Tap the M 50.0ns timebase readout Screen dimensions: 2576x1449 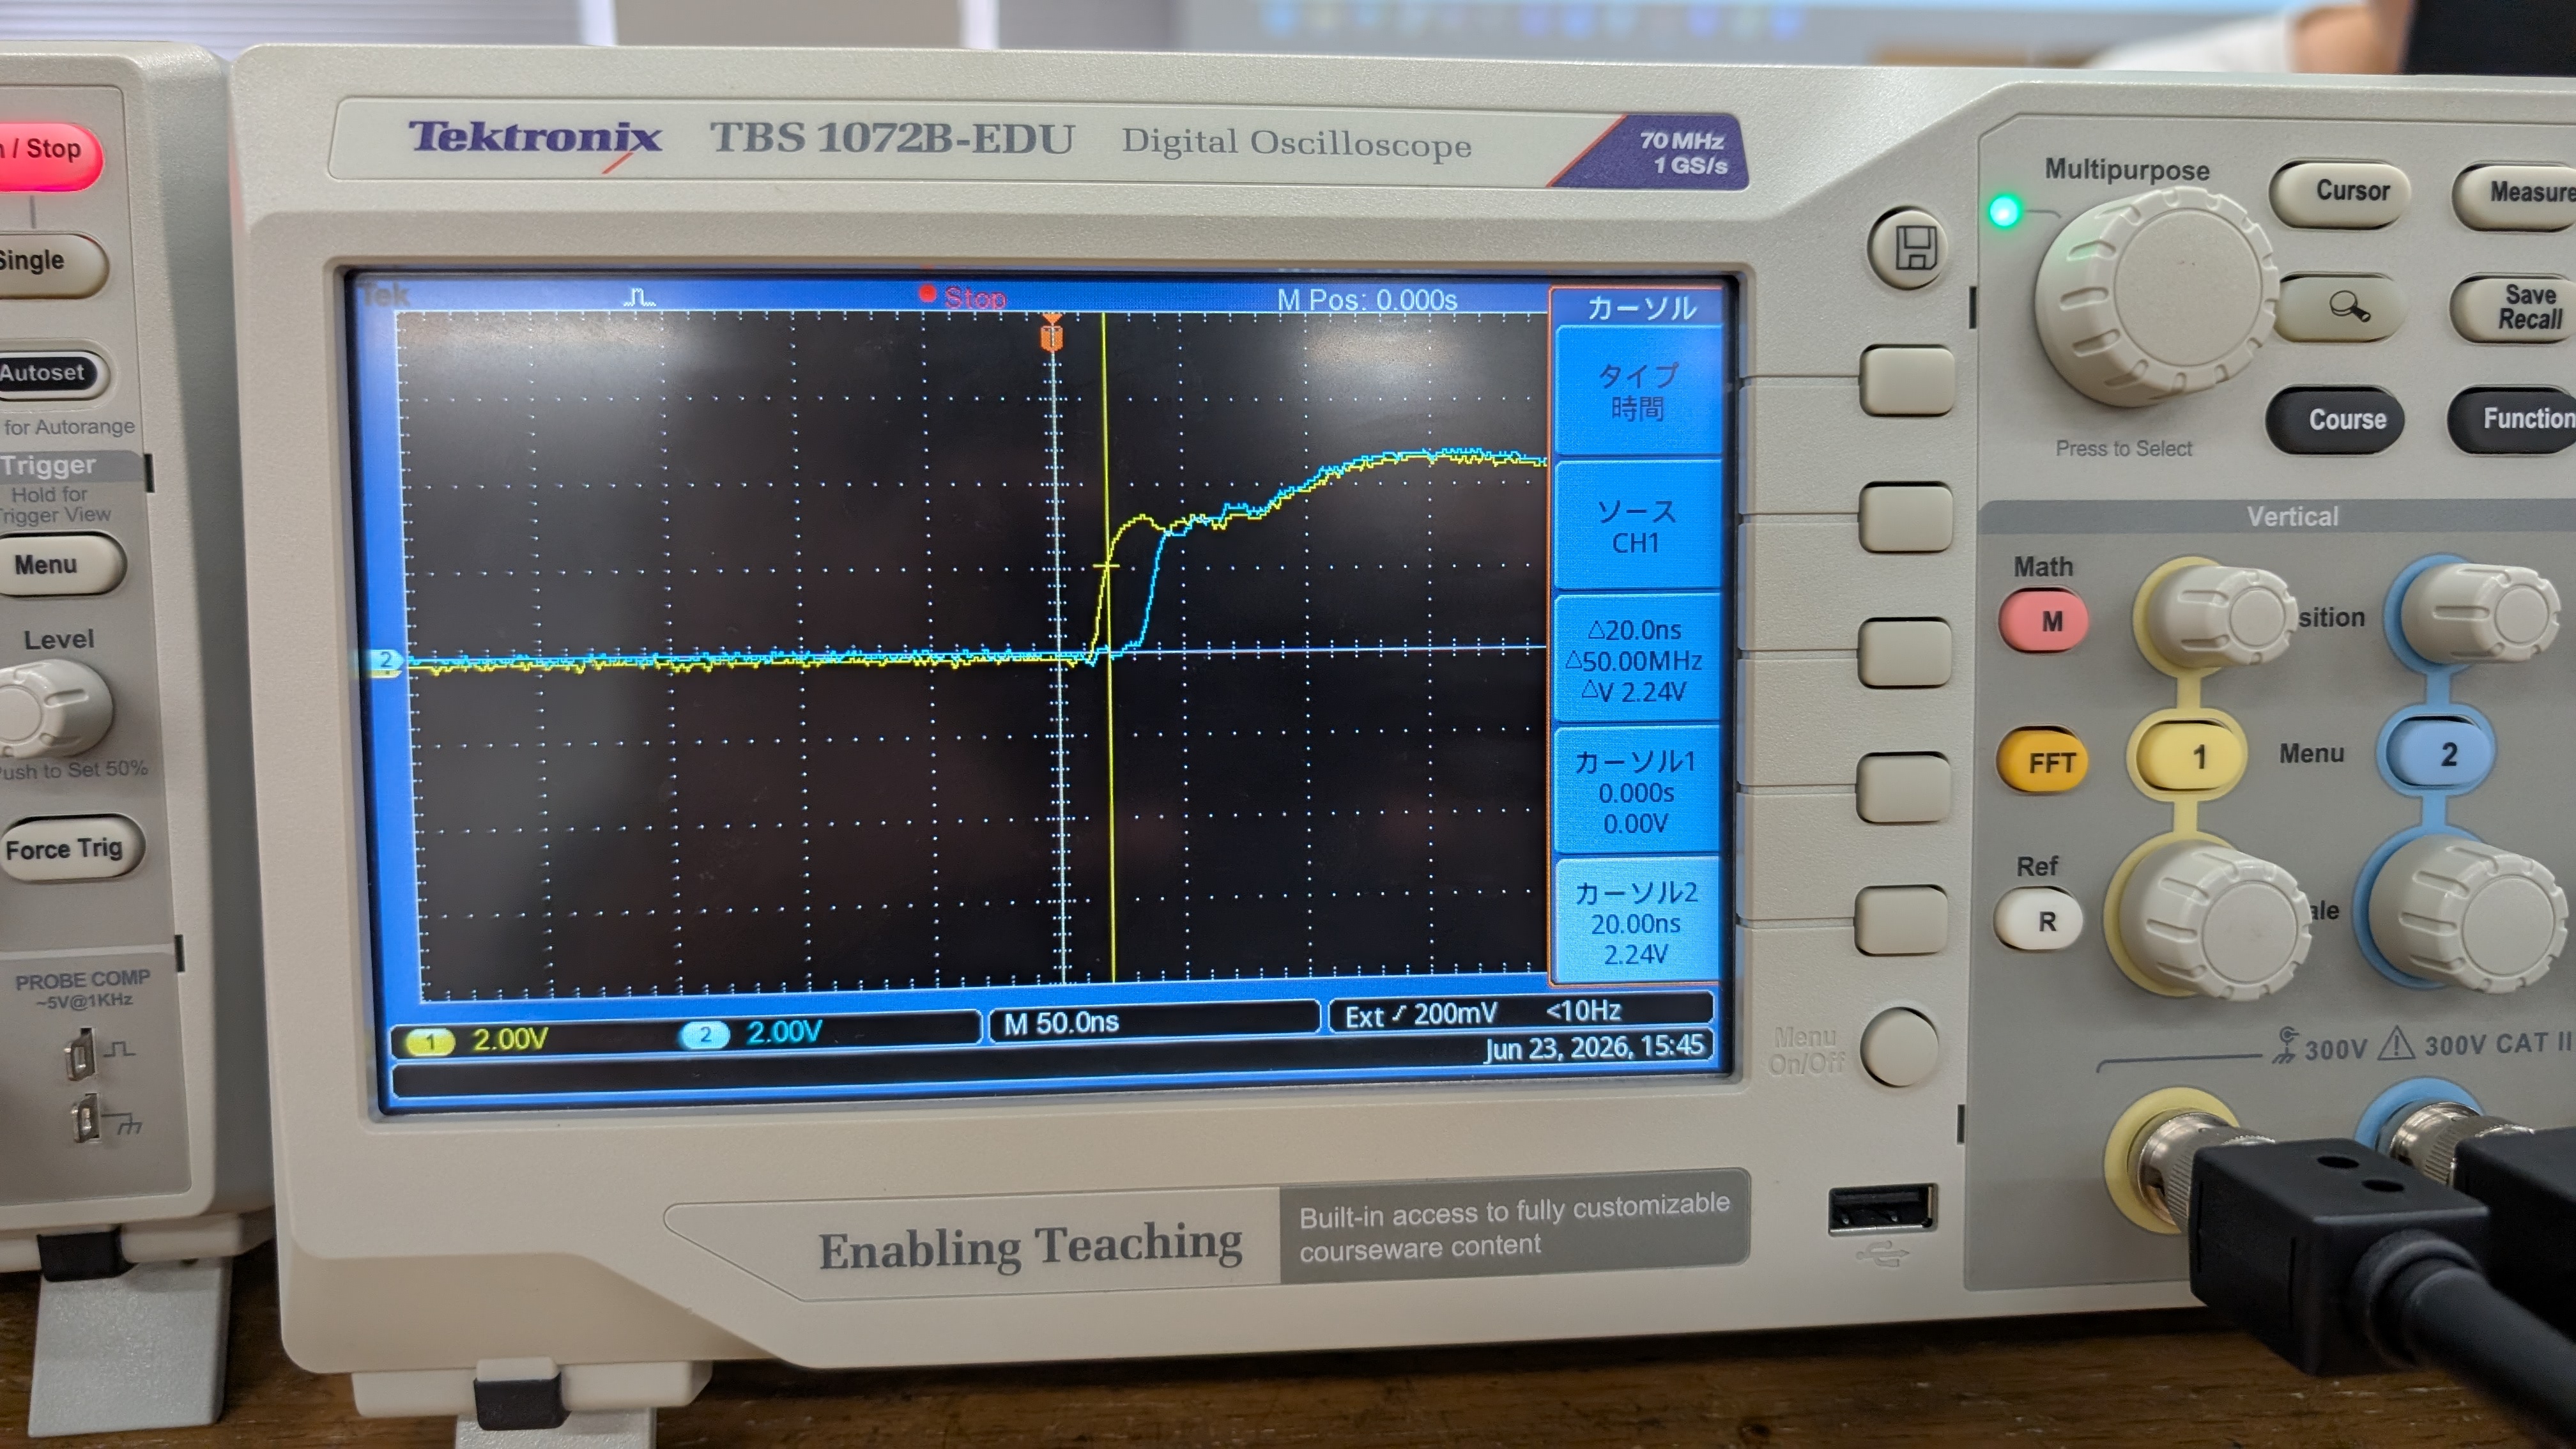click(1061, 1023)
